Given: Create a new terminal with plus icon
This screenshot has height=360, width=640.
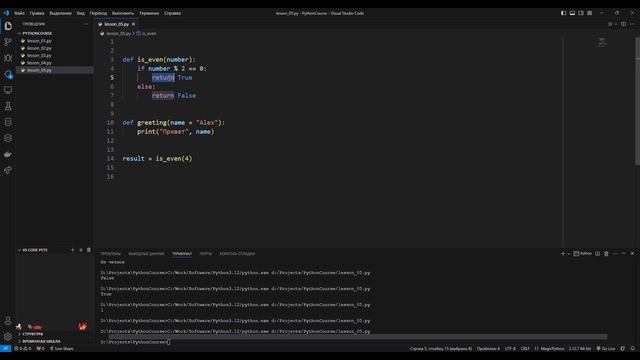Looking at the screenshot, I should click(x=563, y=253).
